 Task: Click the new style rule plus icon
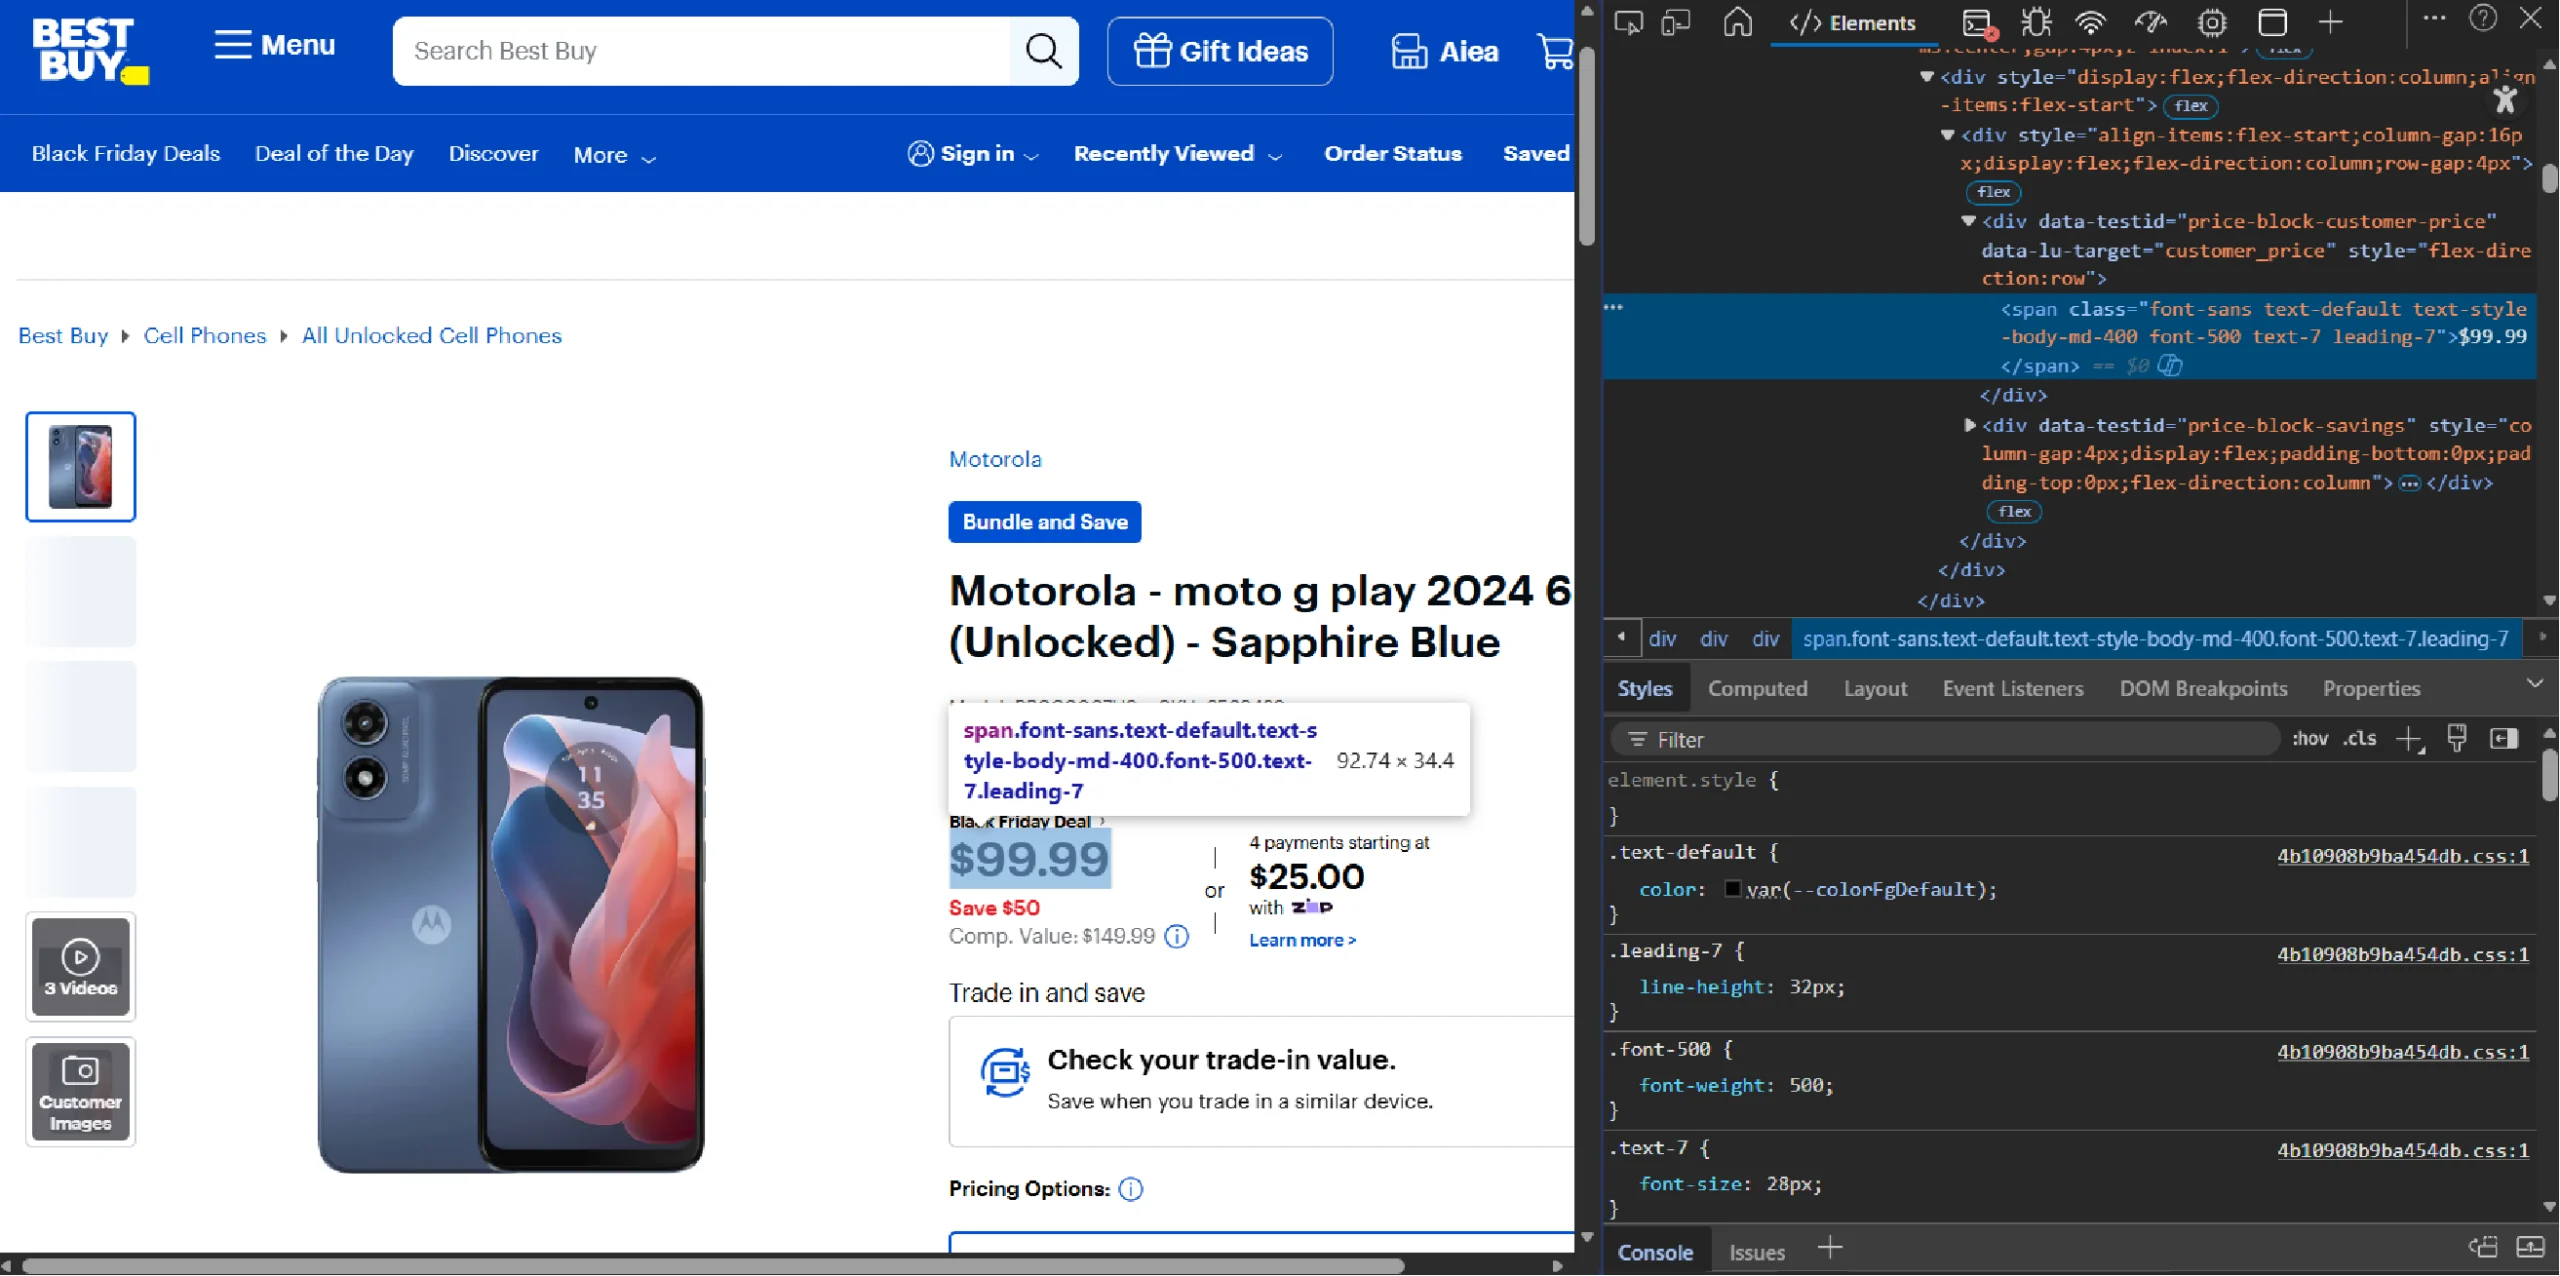click(x=2408, y=739)
